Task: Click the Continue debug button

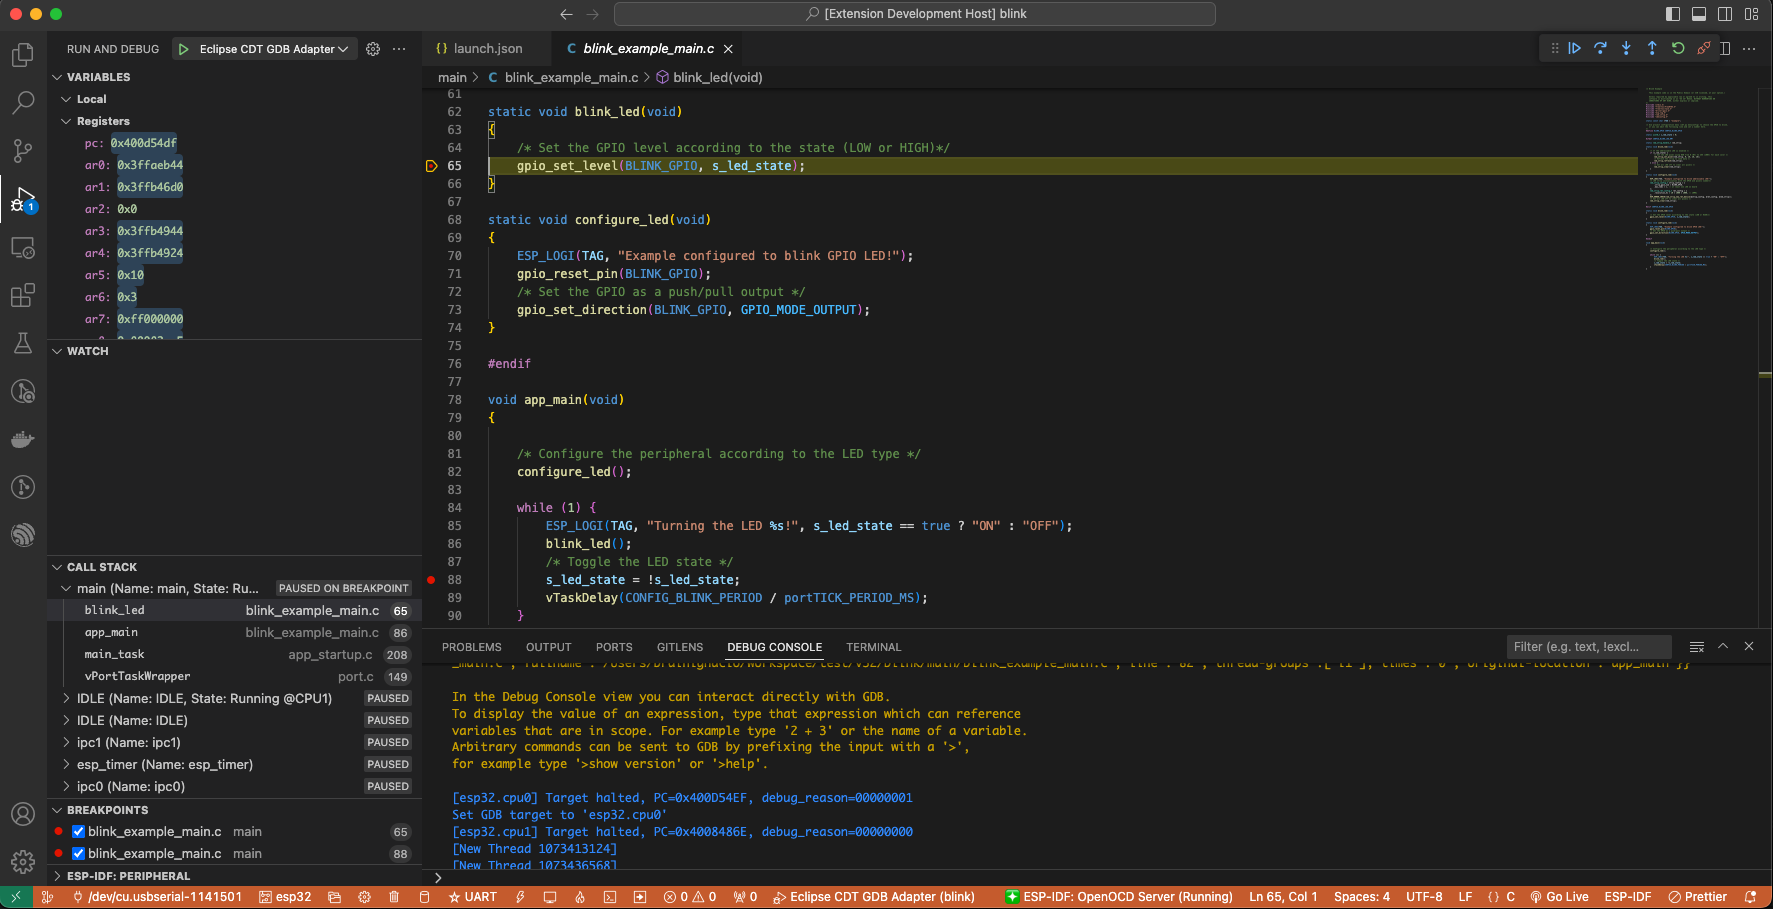Action: (x=1575, y=47)
